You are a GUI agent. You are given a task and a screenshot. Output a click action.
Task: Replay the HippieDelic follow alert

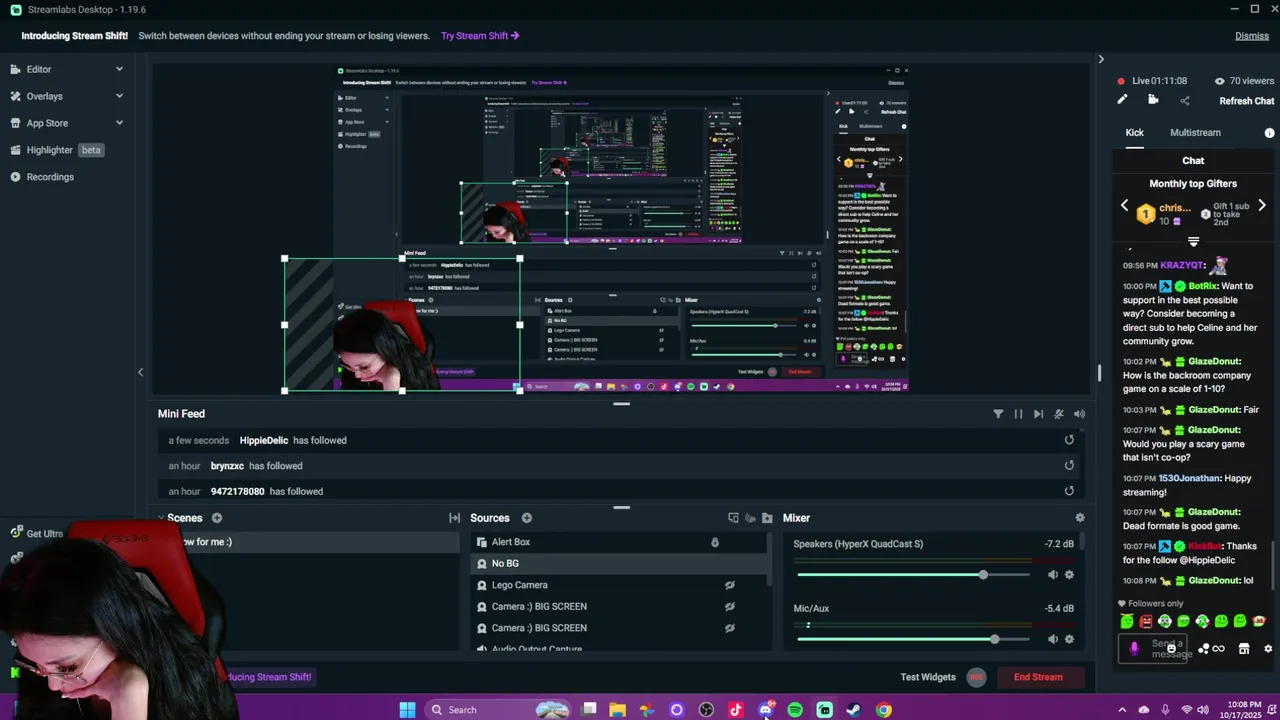click(1069, 440)
